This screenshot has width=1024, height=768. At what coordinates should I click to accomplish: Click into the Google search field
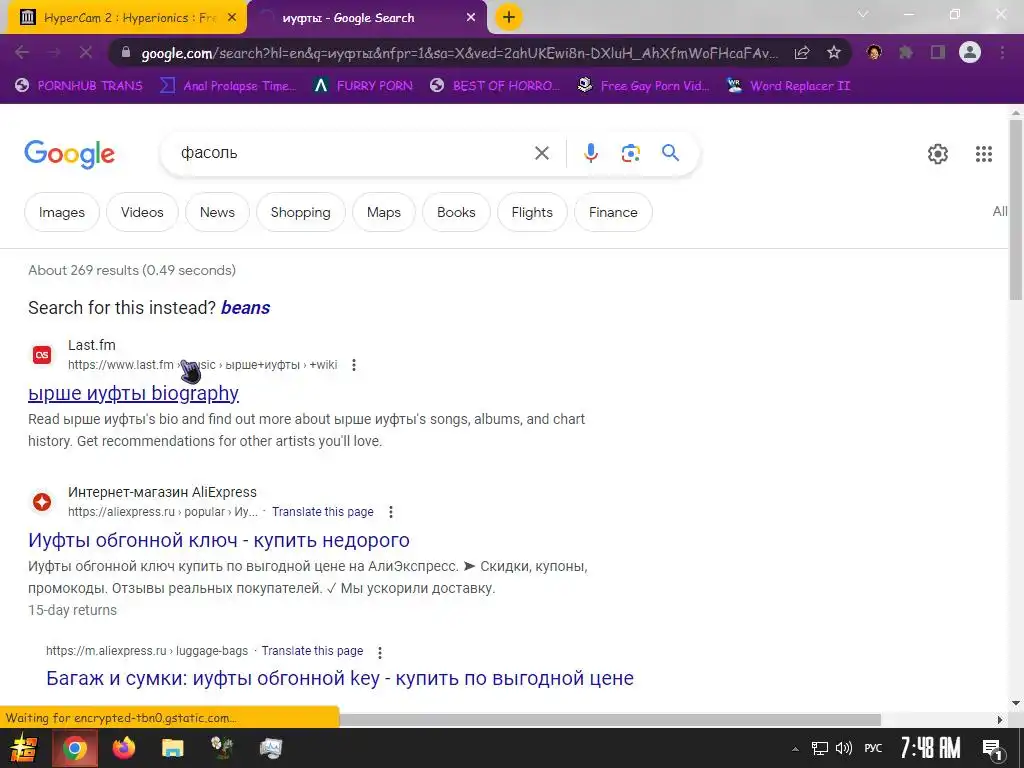[x=353, y=153]
